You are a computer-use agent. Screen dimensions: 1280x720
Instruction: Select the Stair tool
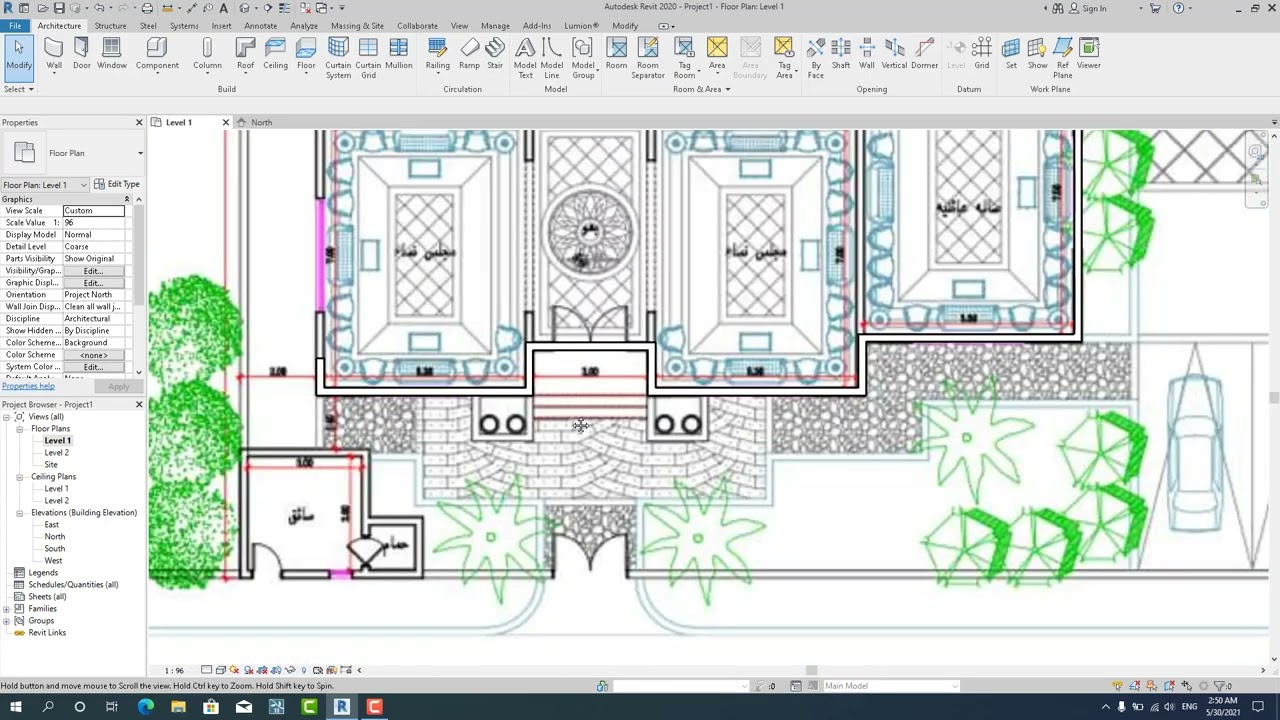click(x=495, y=54)
